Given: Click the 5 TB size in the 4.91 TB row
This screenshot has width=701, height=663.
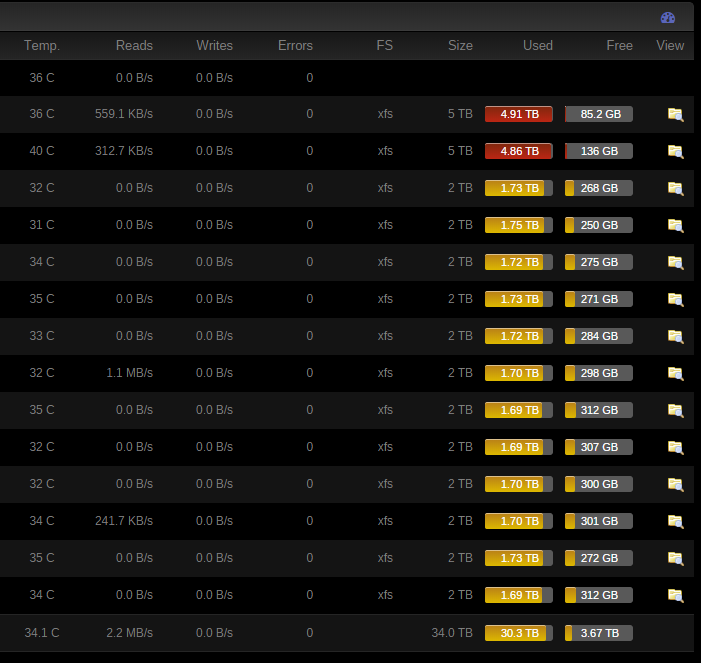Looking at the screenshot, I should pyautogui.click(x=460, y=114).
